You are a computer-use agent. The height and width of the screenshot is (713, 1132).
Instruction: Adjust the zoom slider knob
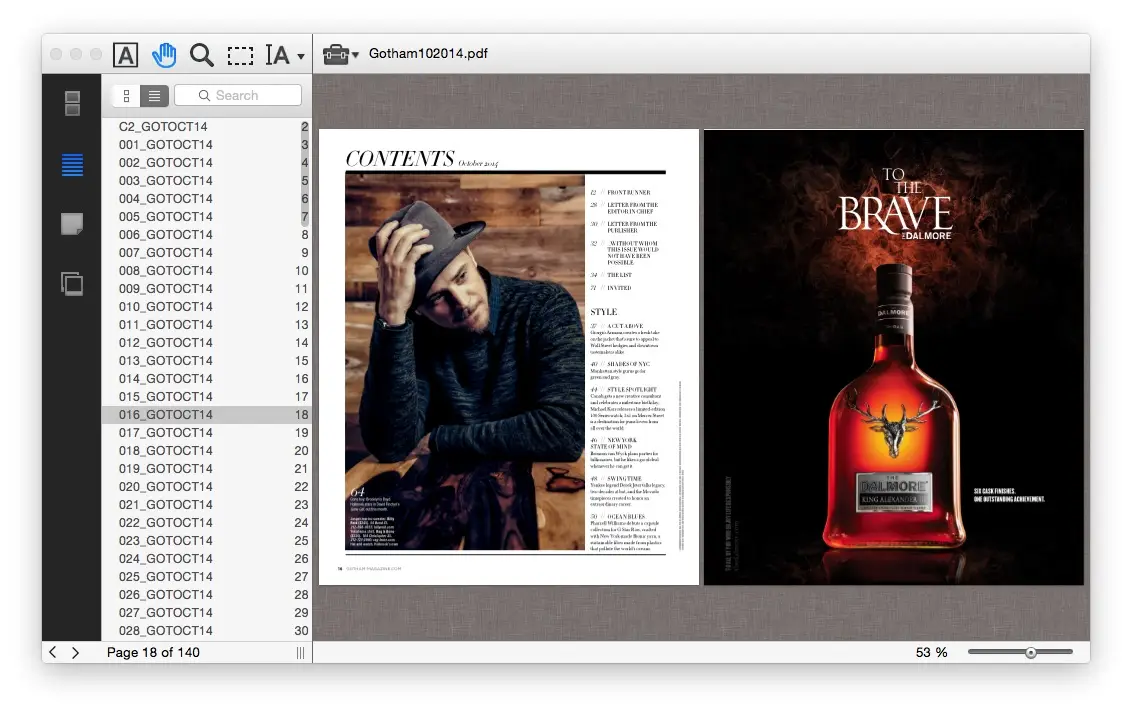1031,652
